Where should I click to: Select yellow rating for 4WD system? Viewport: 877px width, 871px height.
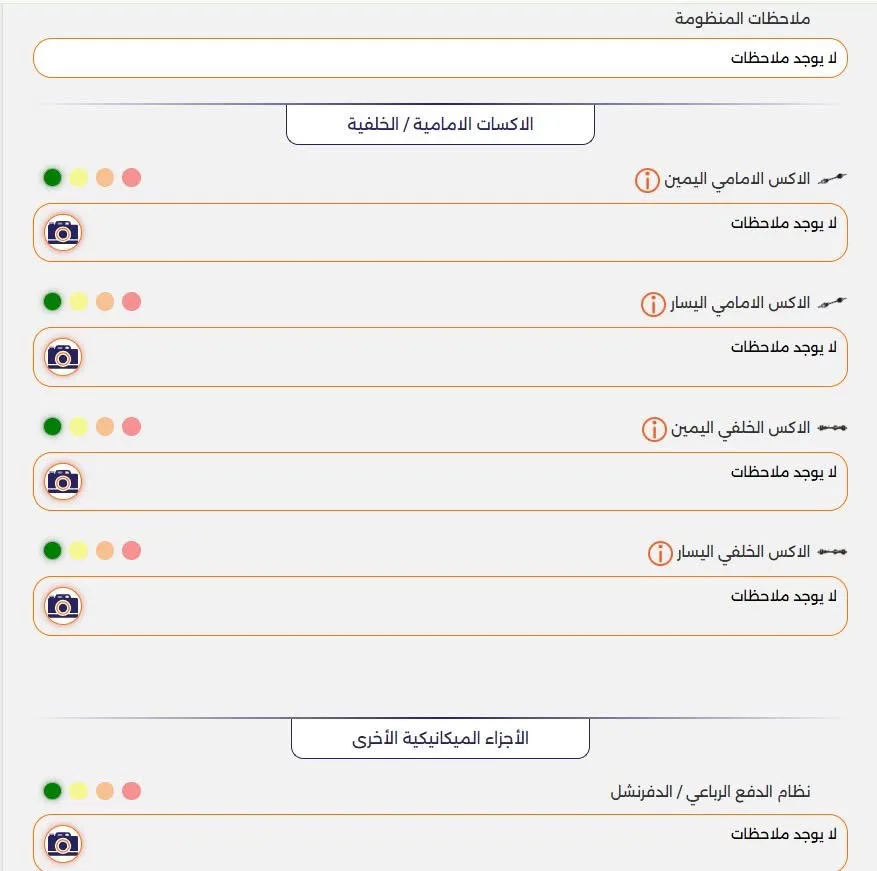point(78,789)
